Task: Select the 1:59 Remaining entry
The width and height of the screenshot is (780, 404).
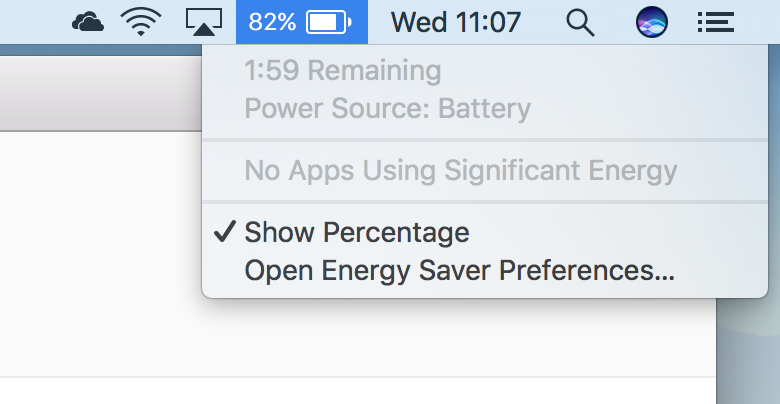Action: coord(342,71)
